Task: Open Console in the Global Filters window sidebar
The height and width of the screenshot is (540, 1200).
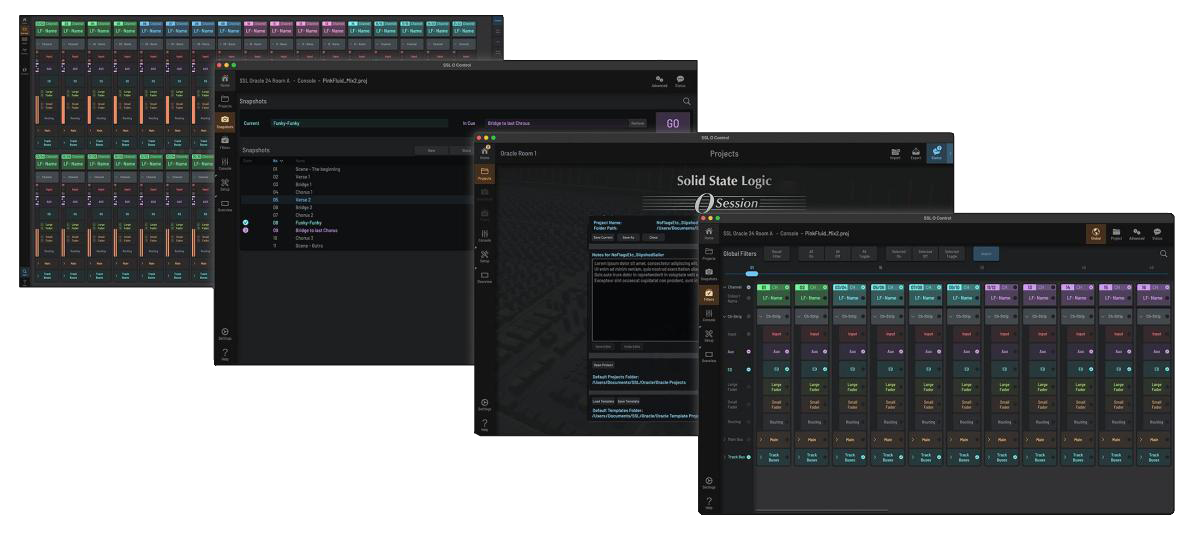Action: click(709, 317)
